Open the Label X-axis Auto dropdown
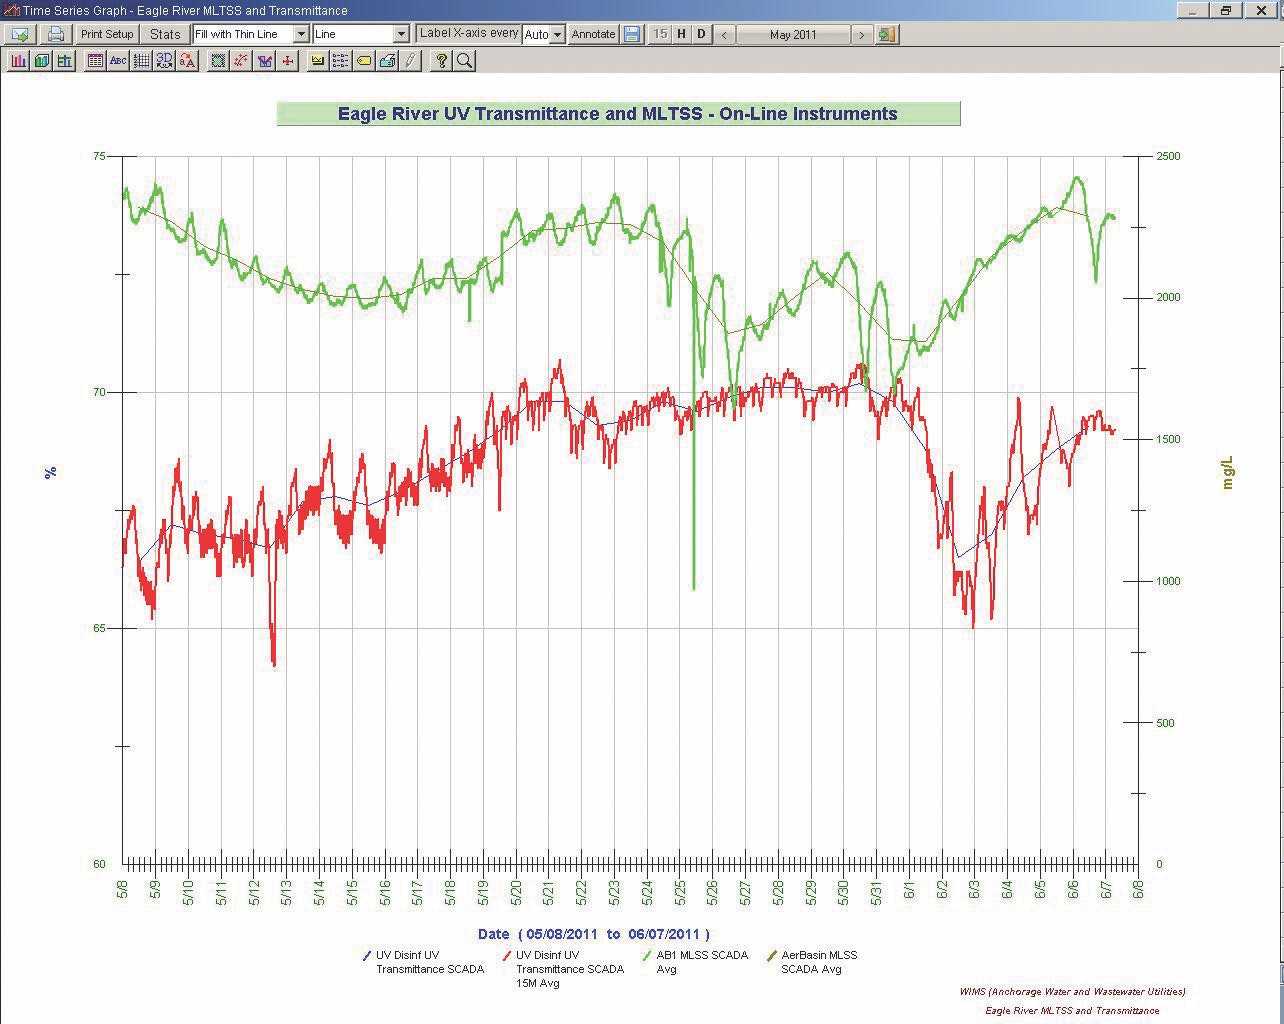The width and height of the screenshot is (1284, 1024). [x=557, y=34]
